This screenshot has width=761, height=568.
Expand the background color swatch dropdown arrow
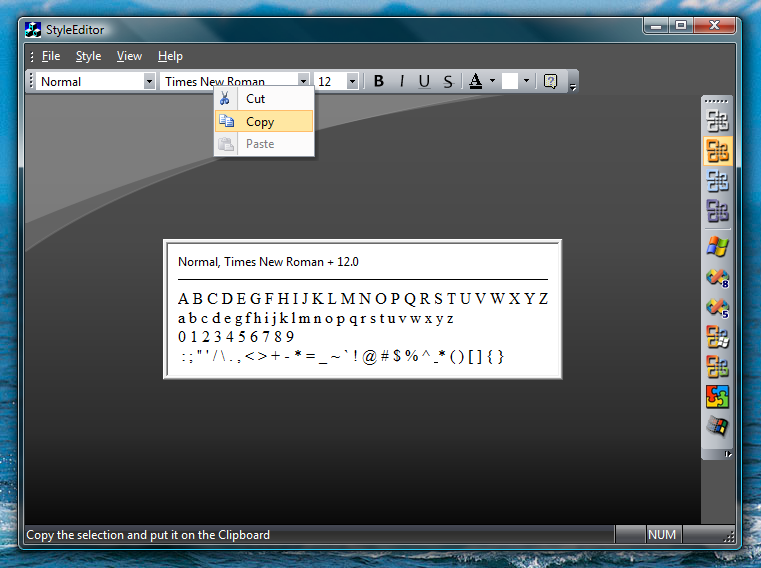point(526,81)
